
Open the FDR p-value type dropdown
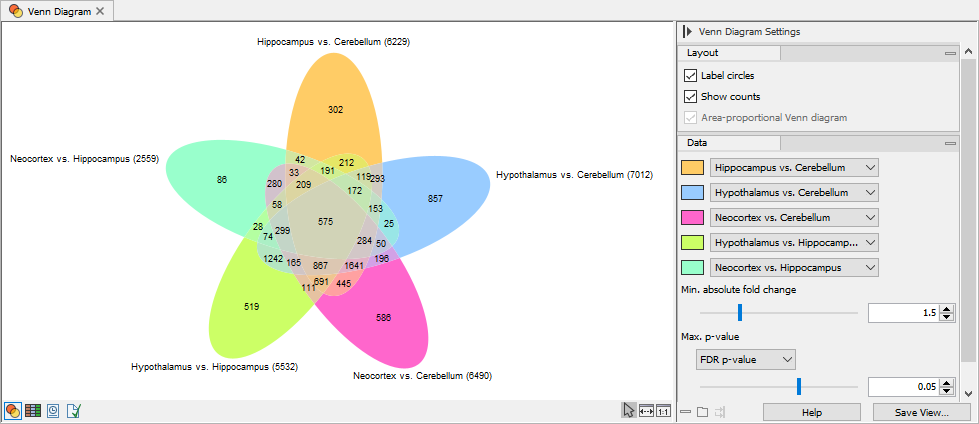(746, 358)
